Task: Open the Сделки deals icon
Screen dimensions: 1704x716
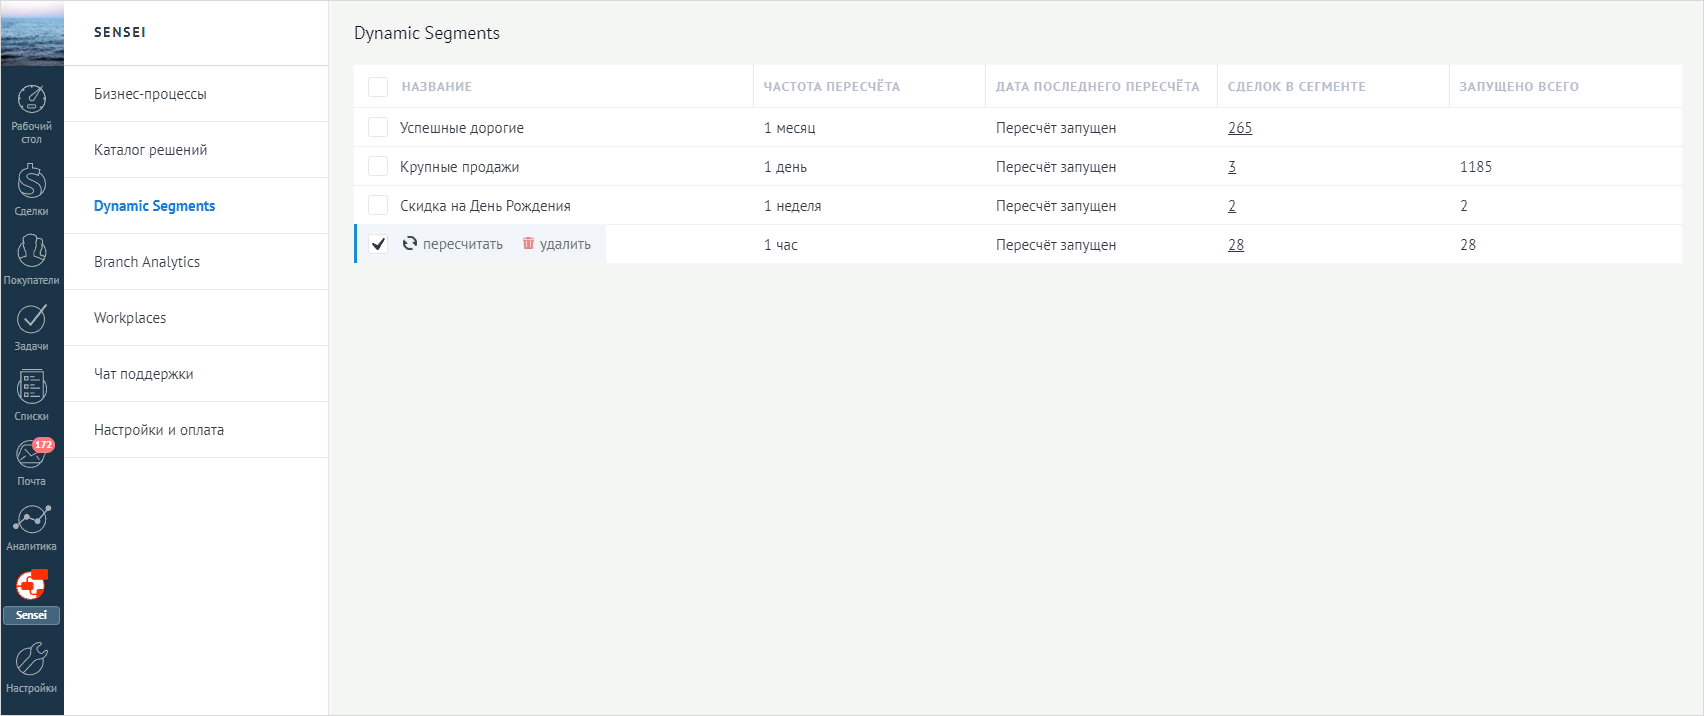Action: pyautogui.click(x=32, y=181)
